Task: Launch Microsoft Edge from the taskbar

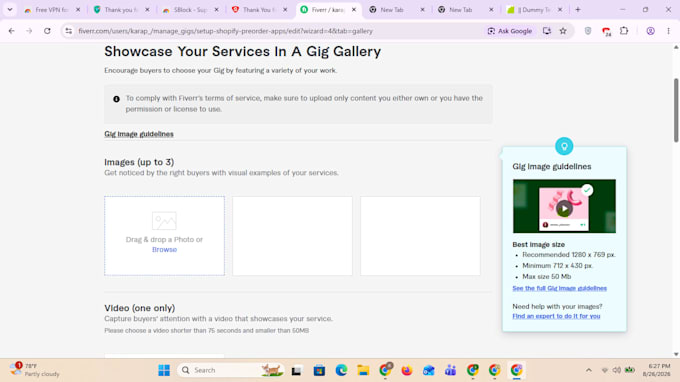Action: point(341,370)
